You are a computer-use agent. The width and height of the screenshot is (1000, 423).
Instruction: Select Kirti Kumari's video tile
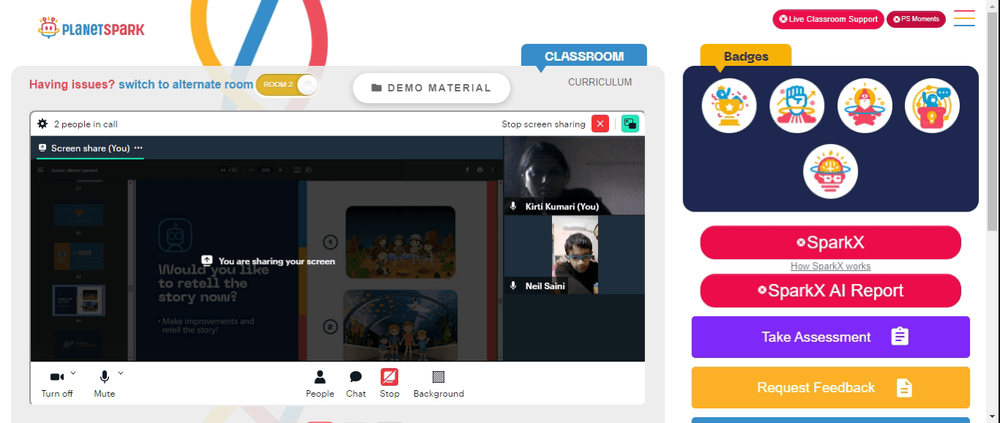(x=574, y=175)
